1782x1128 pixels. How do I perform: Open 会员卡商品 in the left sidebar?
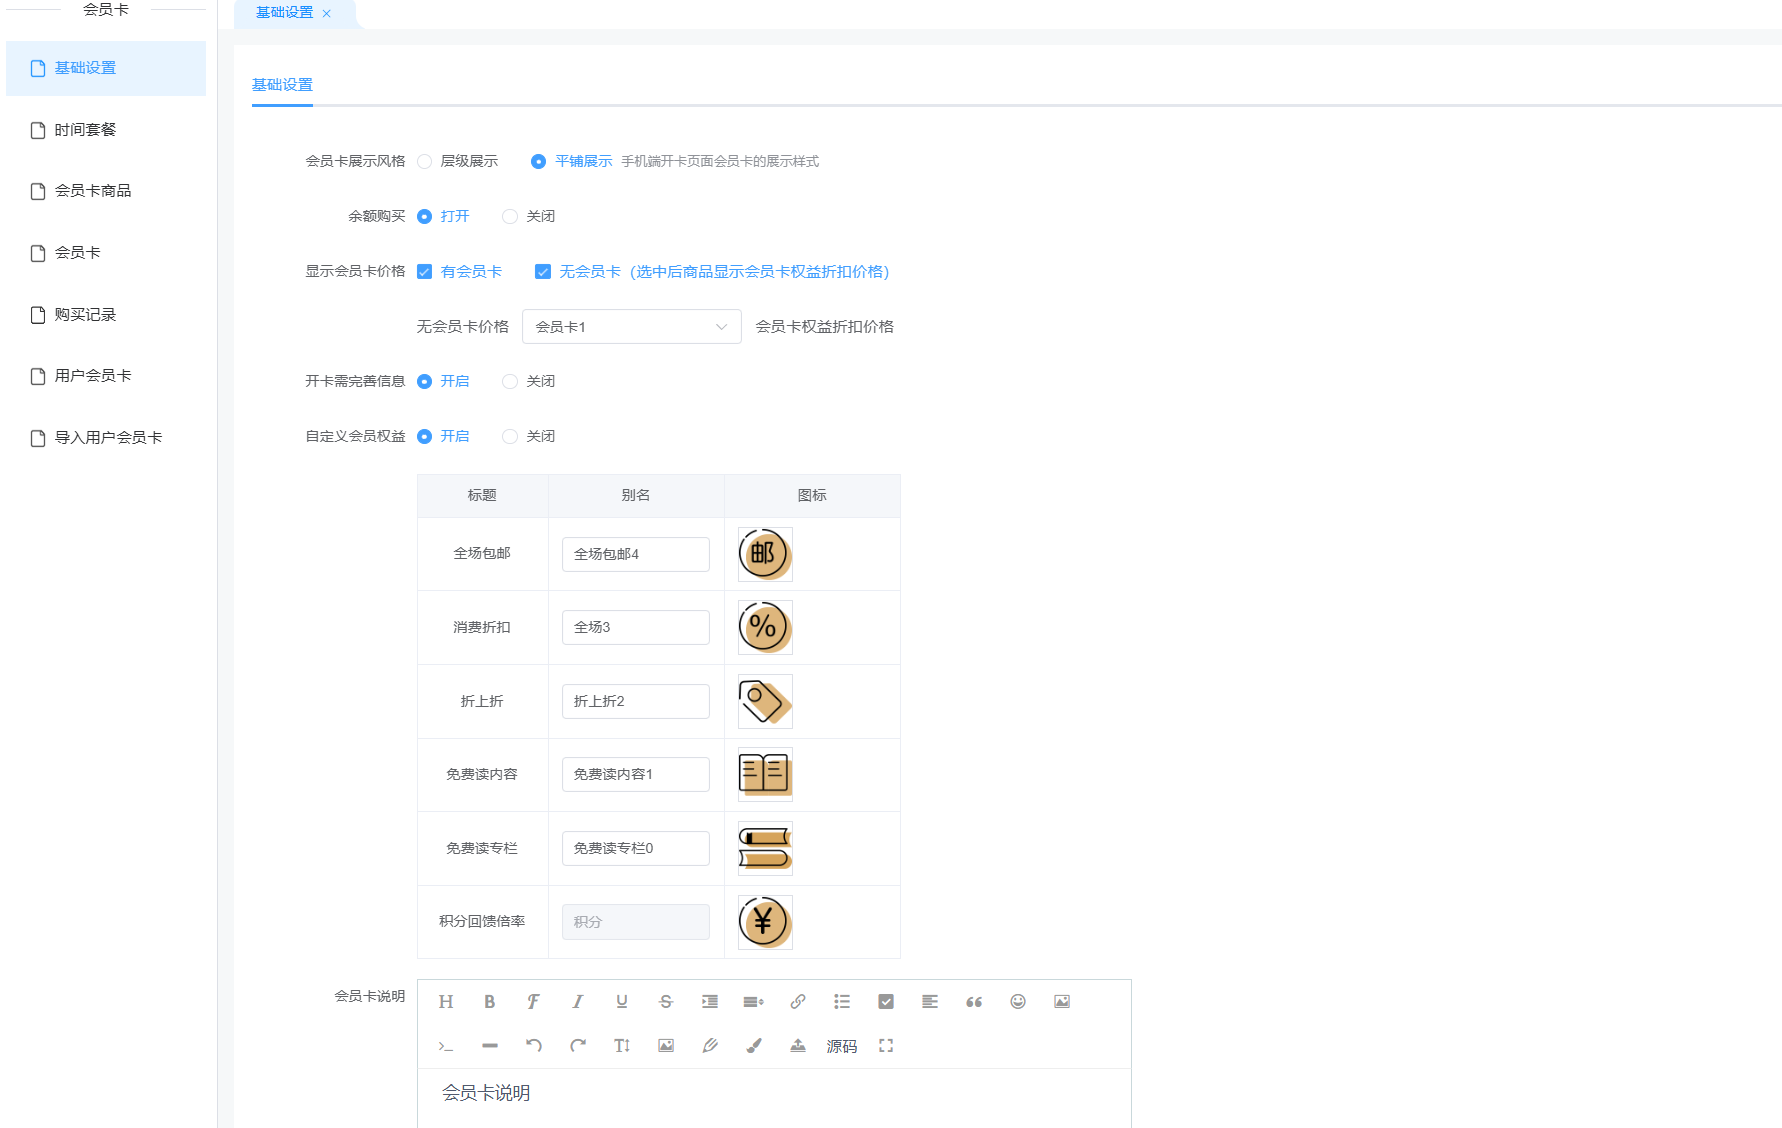(x=106, y=191)
